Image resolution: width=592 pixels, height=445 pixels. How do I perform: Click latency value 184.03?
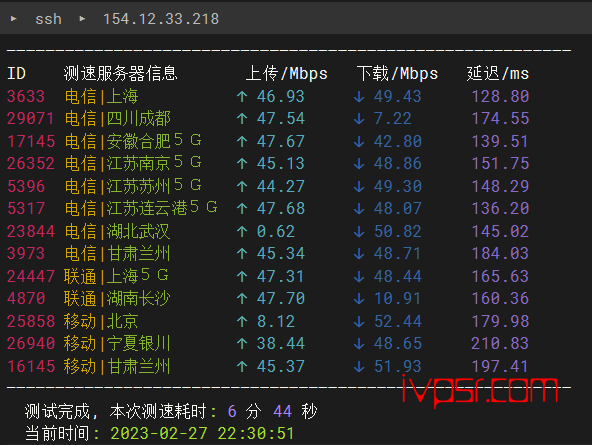pyautogui.click(x=500, y=253)
